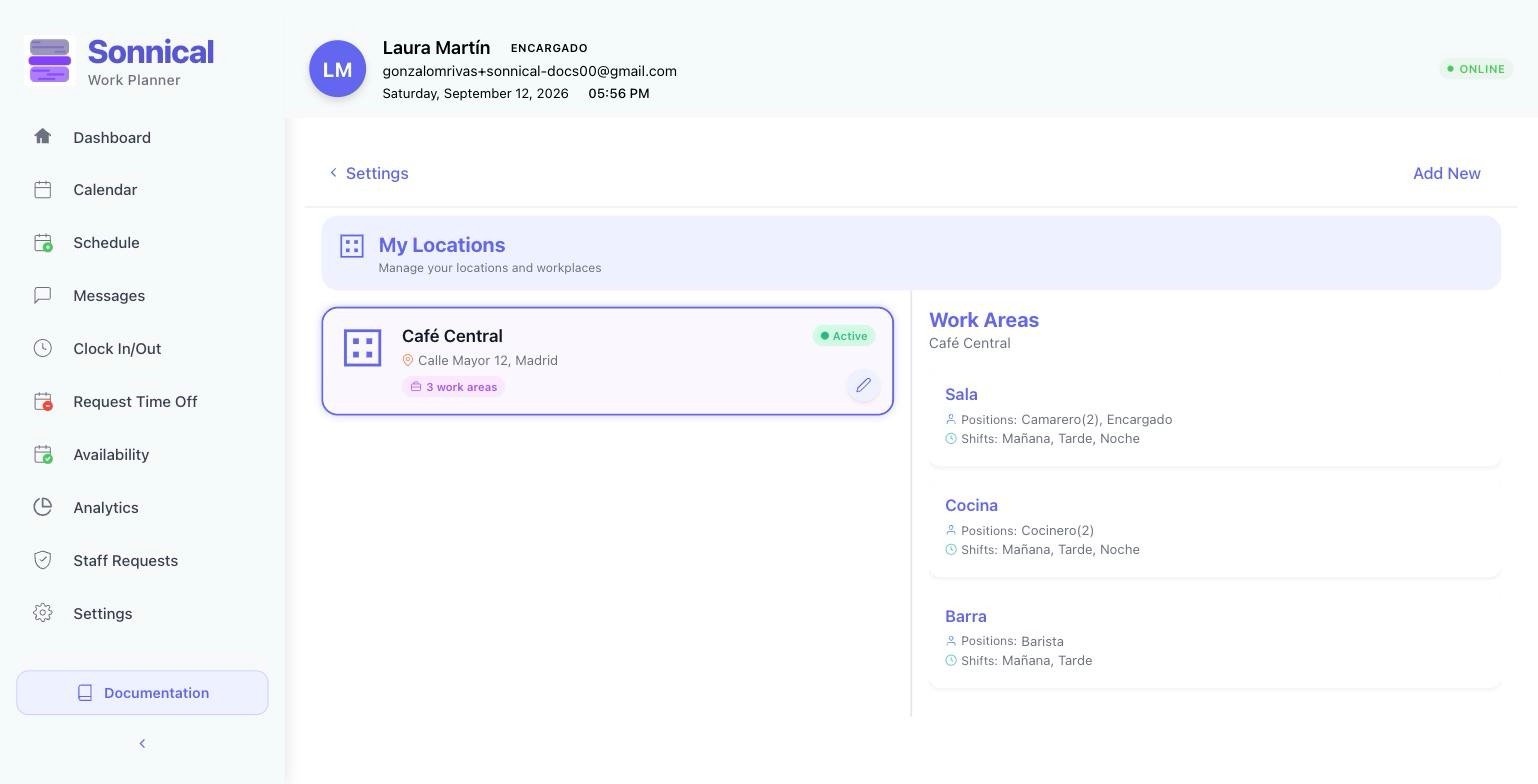The height and width of the screenshot is (784, 1538).
Task: Select the Café Central location name
Action: point(452,336)
